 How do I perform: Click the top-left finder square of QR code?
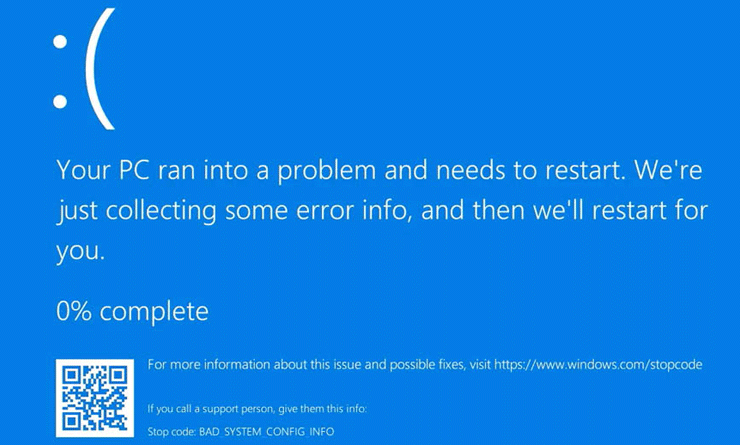(71, 375)
